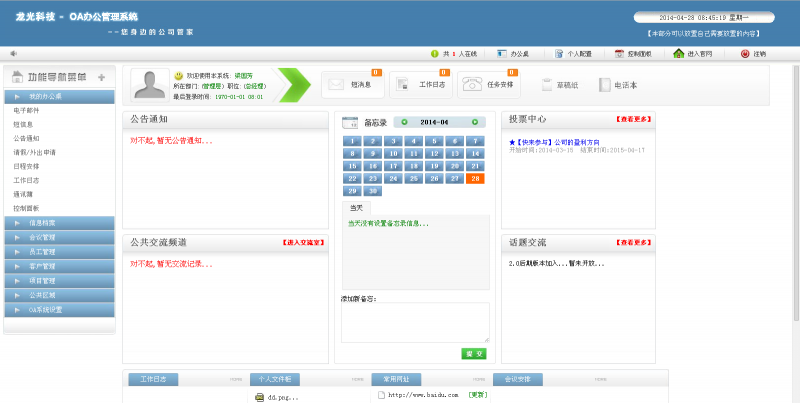This screenshot has width=800, height=403.
Task: Click the green 提交 submit button
Action: (x=474, y=353)
